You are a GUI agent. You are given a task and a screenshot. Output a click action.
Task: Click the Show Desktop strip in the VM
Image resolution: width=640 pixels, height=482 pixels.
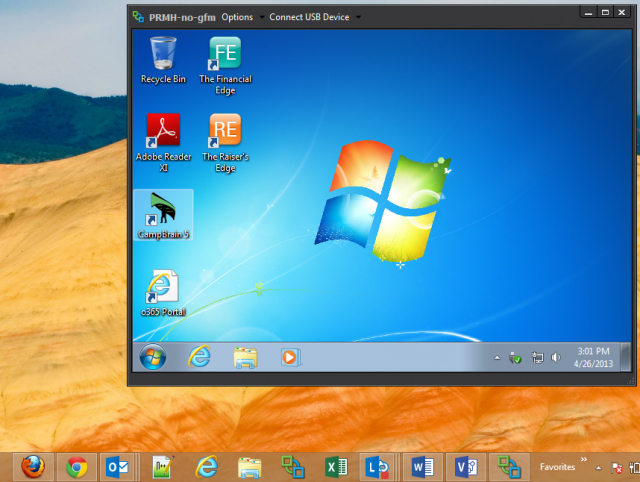tap(626, 357)
